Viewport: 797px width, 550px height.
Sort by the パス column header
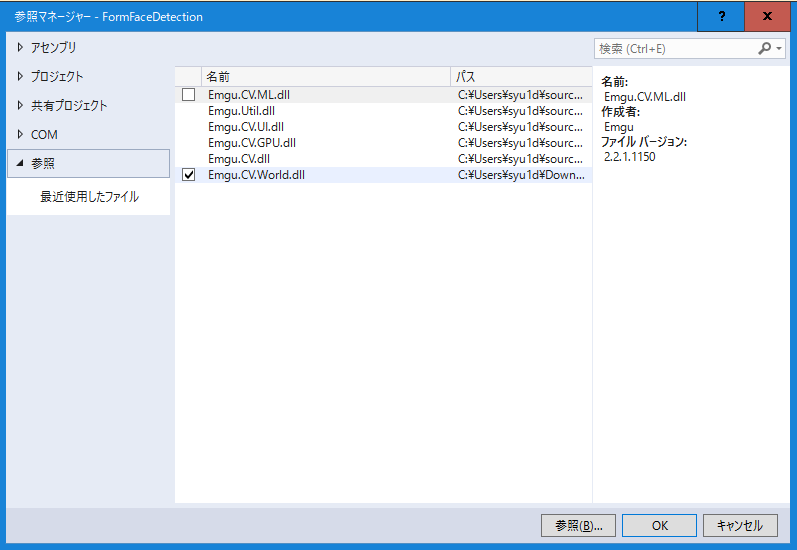[521, 77]
